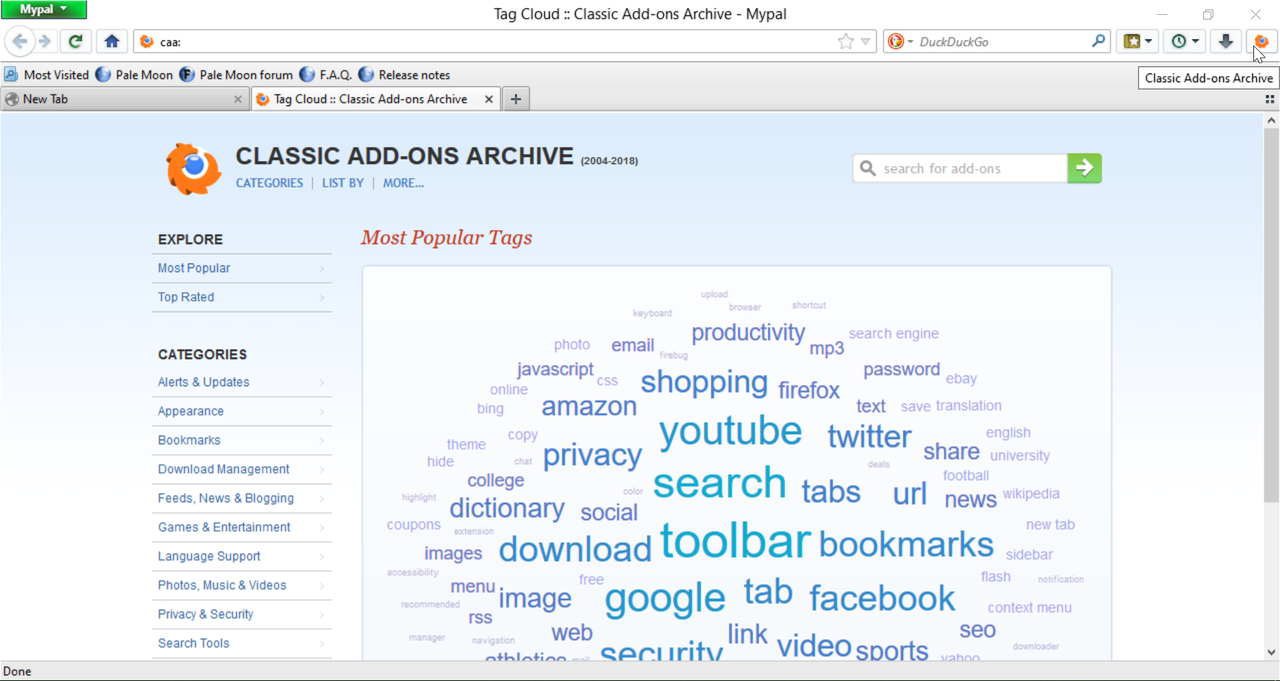Click the Classic Add-ons Archive toolbar icon
The image size is (1280, 681).
pyautogui.click(x=1261, y=42)
